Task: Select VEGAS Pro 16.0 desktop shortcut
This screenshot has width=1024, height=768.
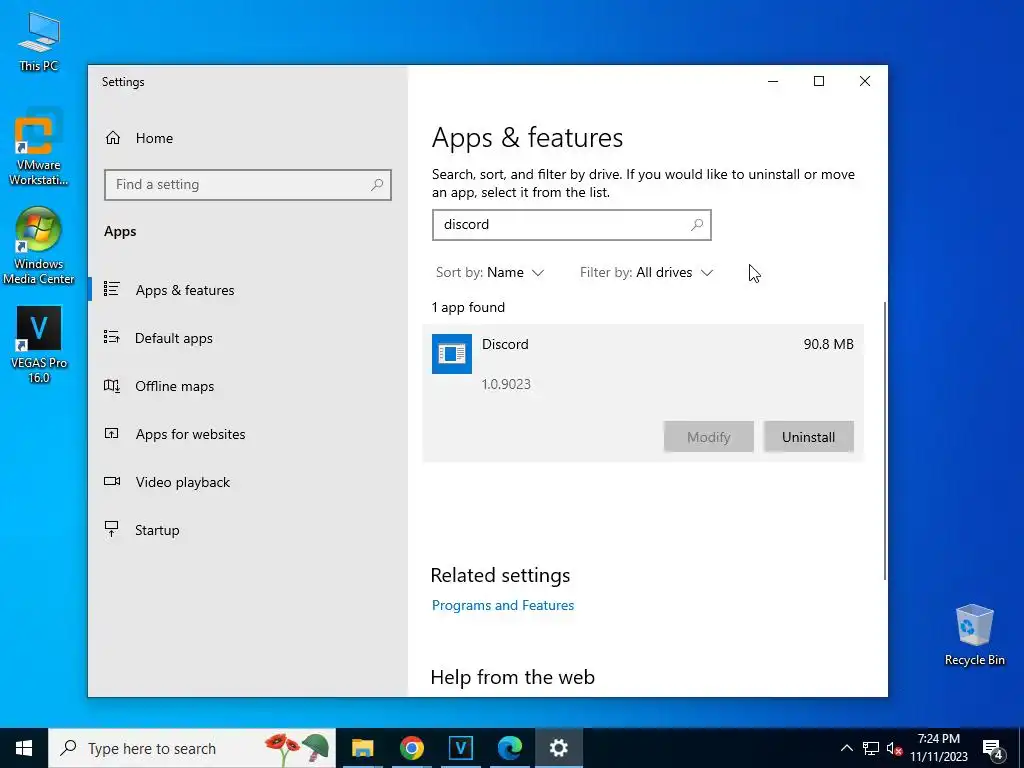Action: (x=39, y=345)
